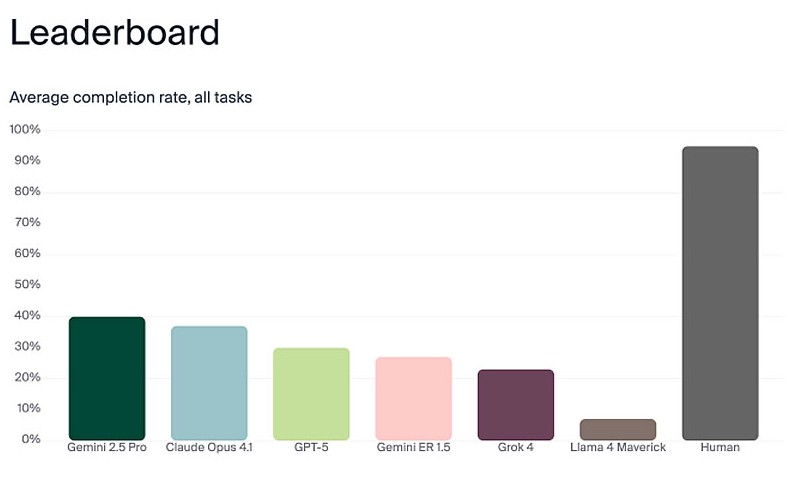Click the light green GPT-5 bar
790x482 pixels.
pos(311,393)
